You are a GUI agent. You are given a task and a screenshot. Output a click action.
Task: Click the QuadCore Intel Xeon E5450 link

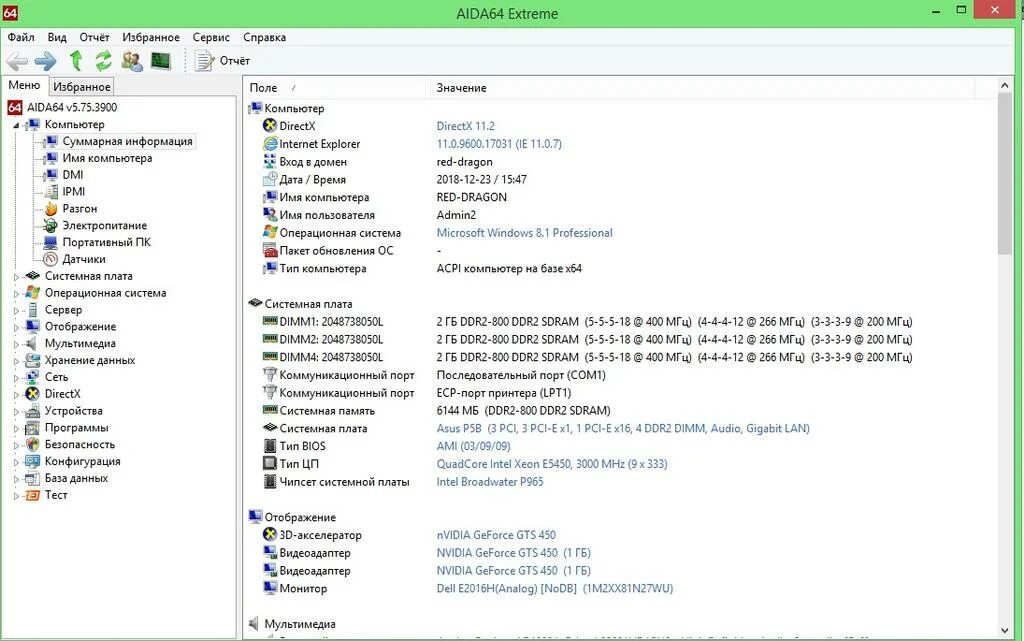tap(552, 464)
